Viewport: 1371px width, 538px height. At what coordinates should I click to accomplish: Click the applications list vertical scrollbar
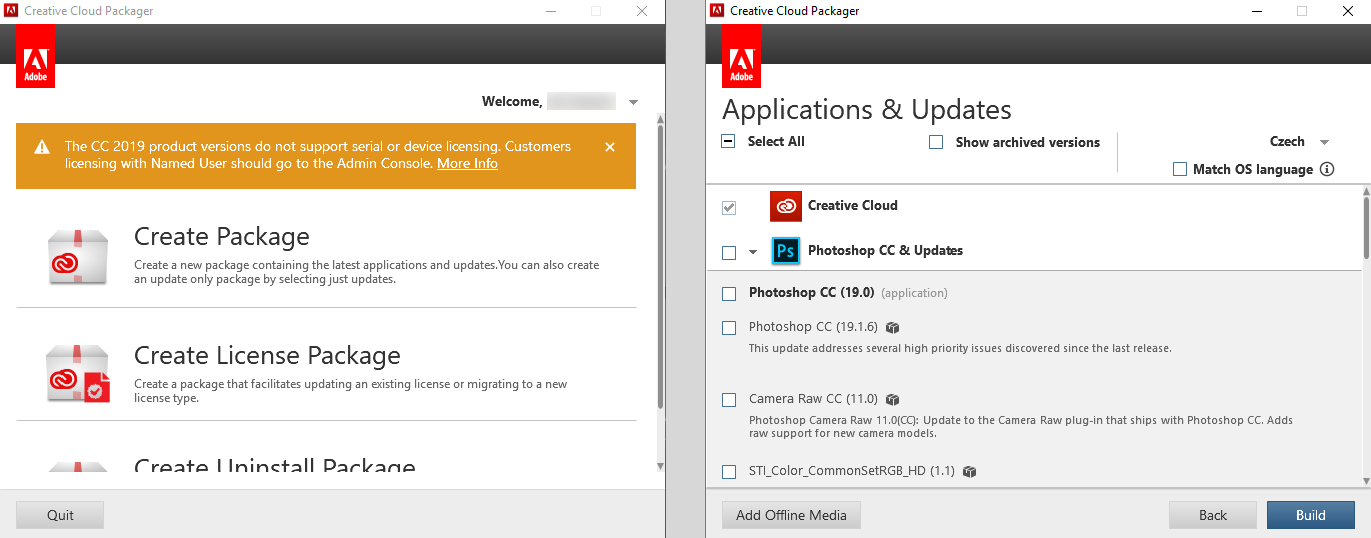pyautogui.click(x=1365, y=228)
